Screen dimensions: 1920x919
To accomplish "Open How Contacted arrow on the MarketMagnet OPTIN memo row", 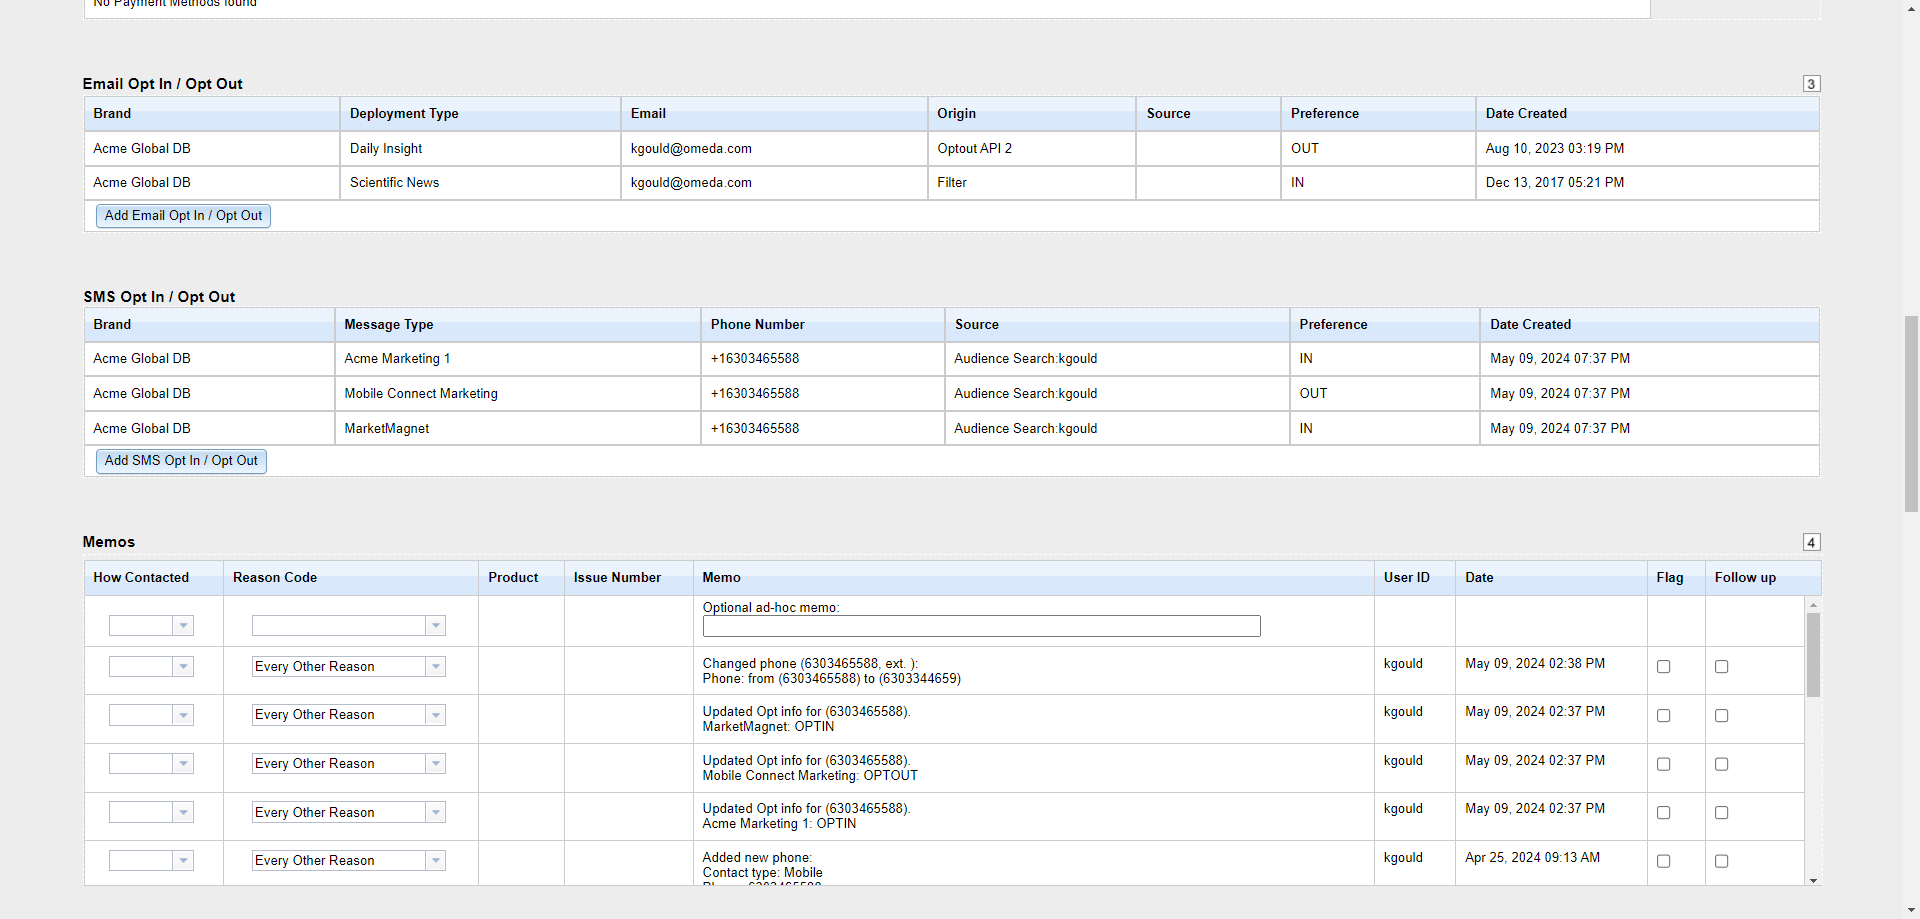I will 183,715.
